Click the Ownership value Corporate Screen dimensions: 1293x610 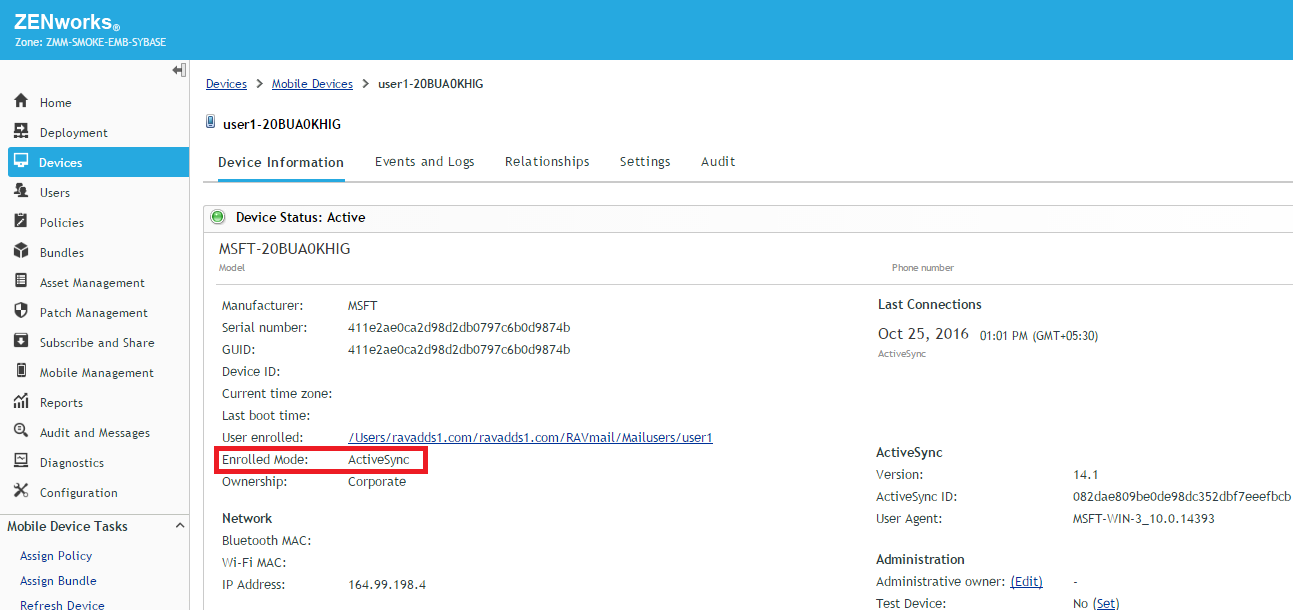pyautogui.click(x=377, y=482)
